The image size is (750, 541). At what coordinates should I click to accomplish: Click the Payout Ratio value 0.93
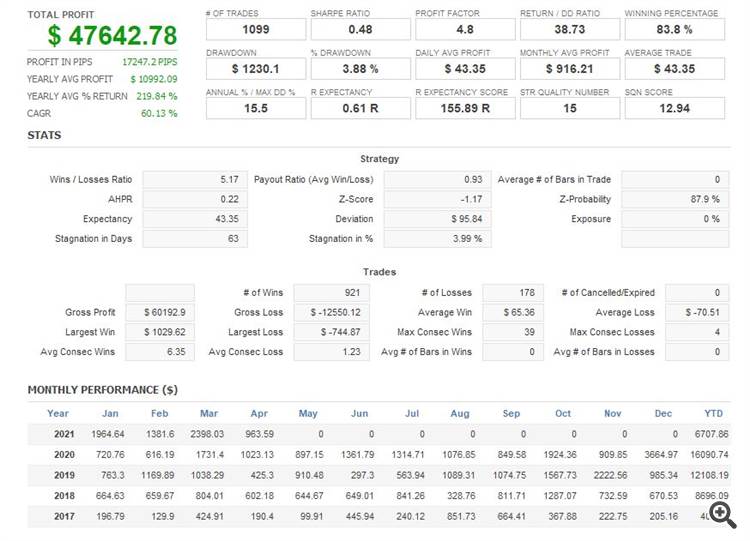pos(437,179)
